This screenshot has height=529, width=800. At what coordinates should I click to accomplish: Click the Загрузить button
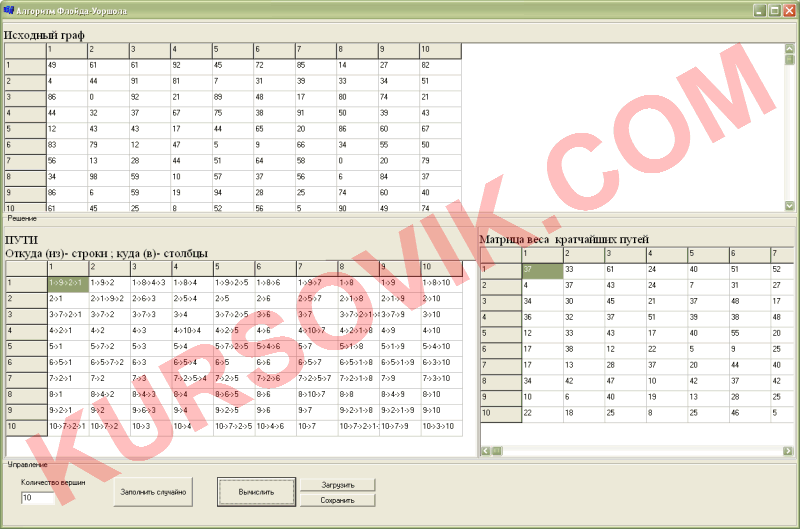tap(338, 485)
